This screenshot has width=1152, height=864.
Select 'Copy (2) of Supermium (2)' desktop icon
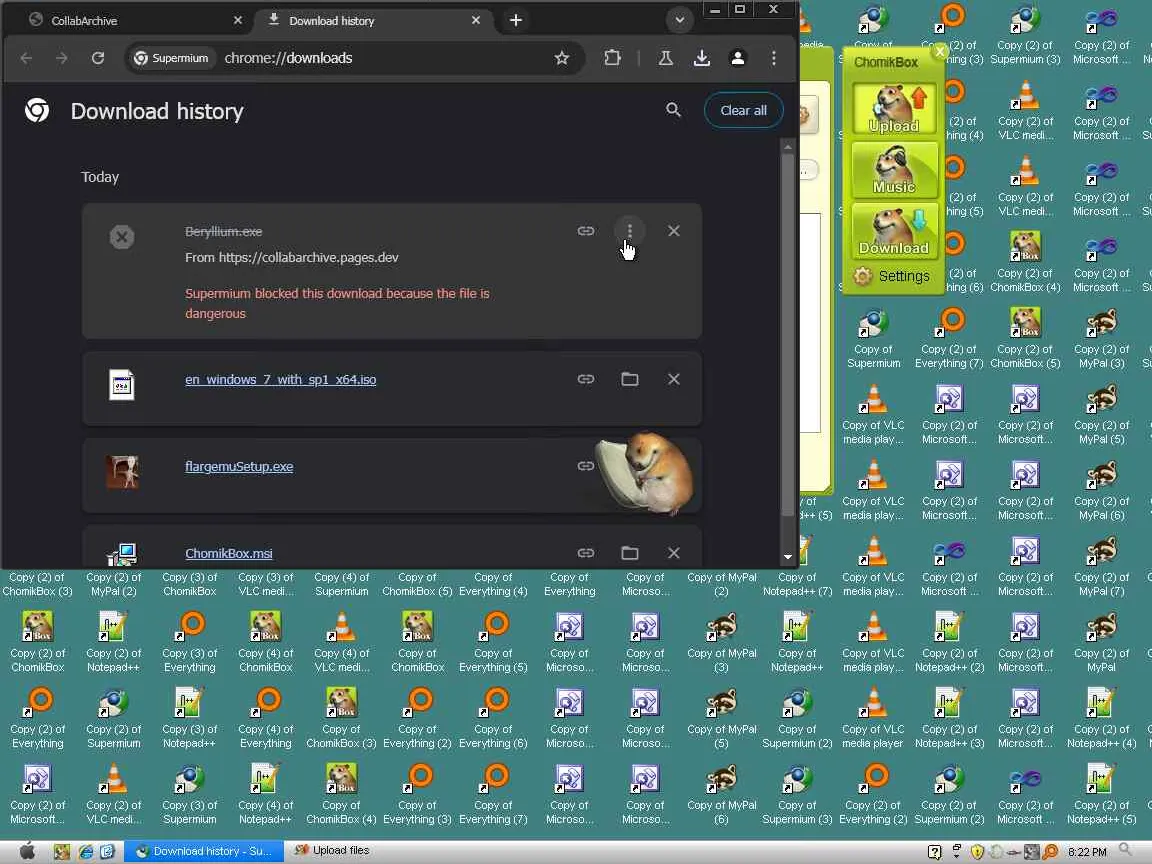[948, 792]
